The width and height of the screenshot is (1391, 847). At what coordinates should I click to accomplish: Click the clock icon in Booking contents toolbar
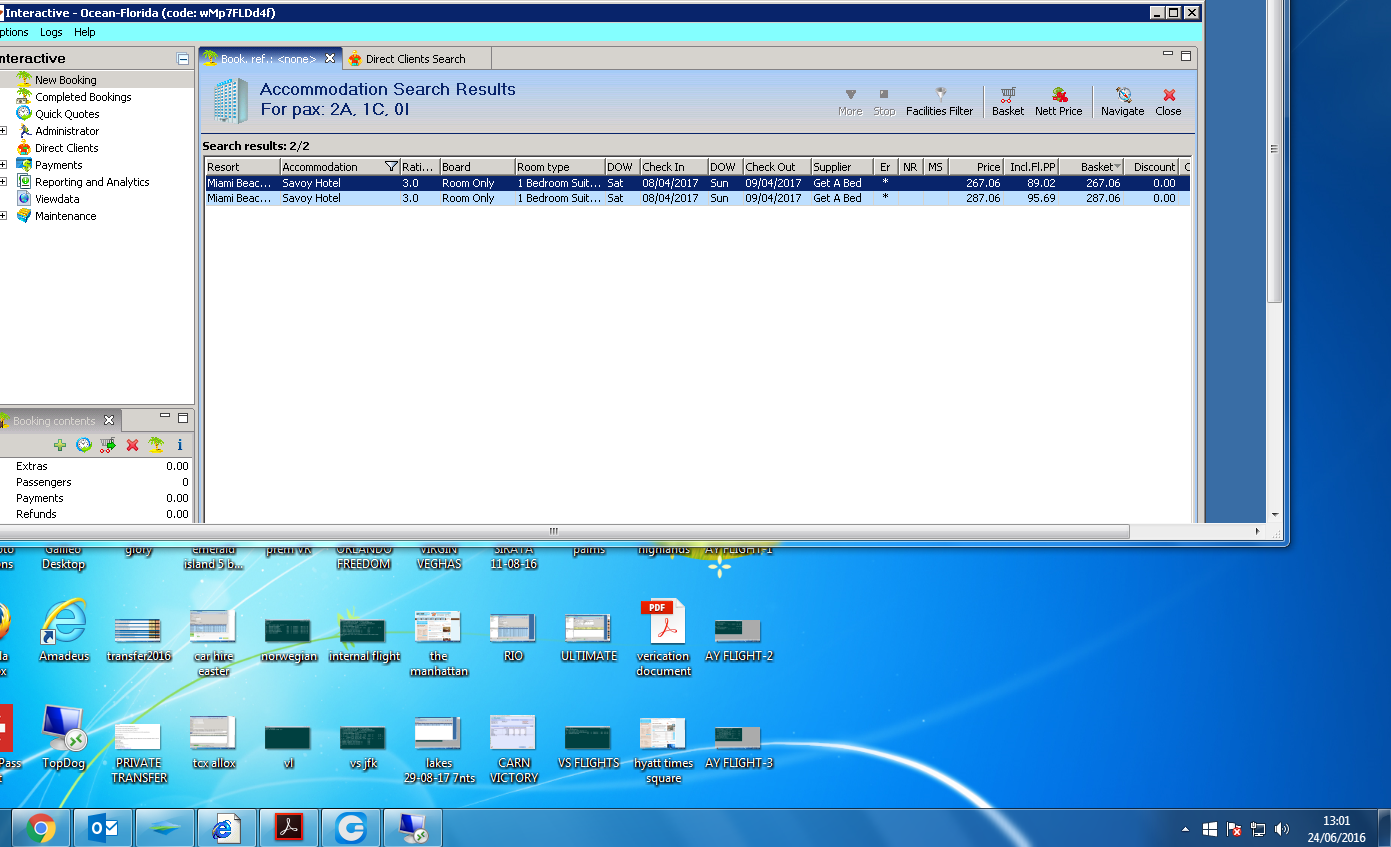pyautogui.click(x=84, y=445)
